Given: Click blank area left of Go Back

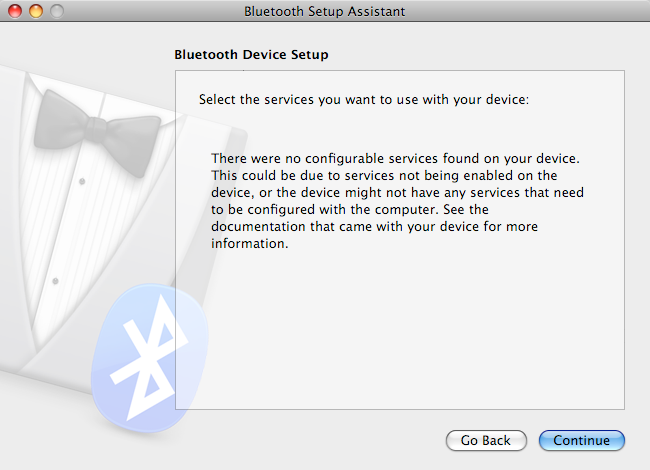Looking at the screenshot, I should (x=300, y=440).
